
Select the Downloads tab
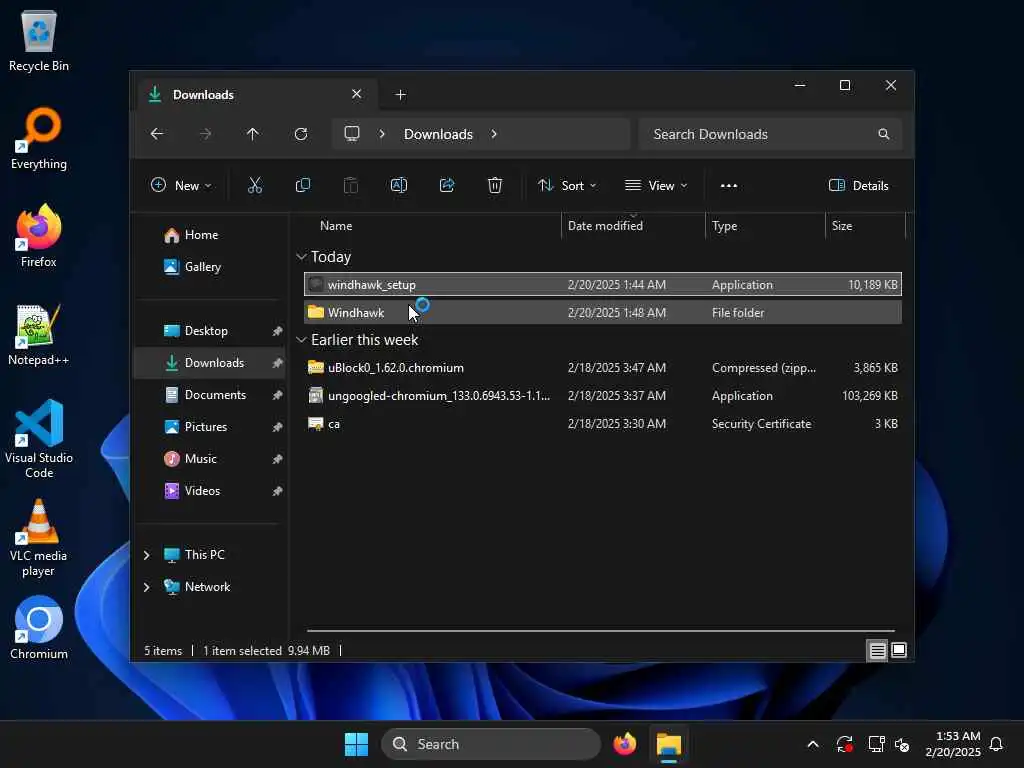click(x=255, y=95)
